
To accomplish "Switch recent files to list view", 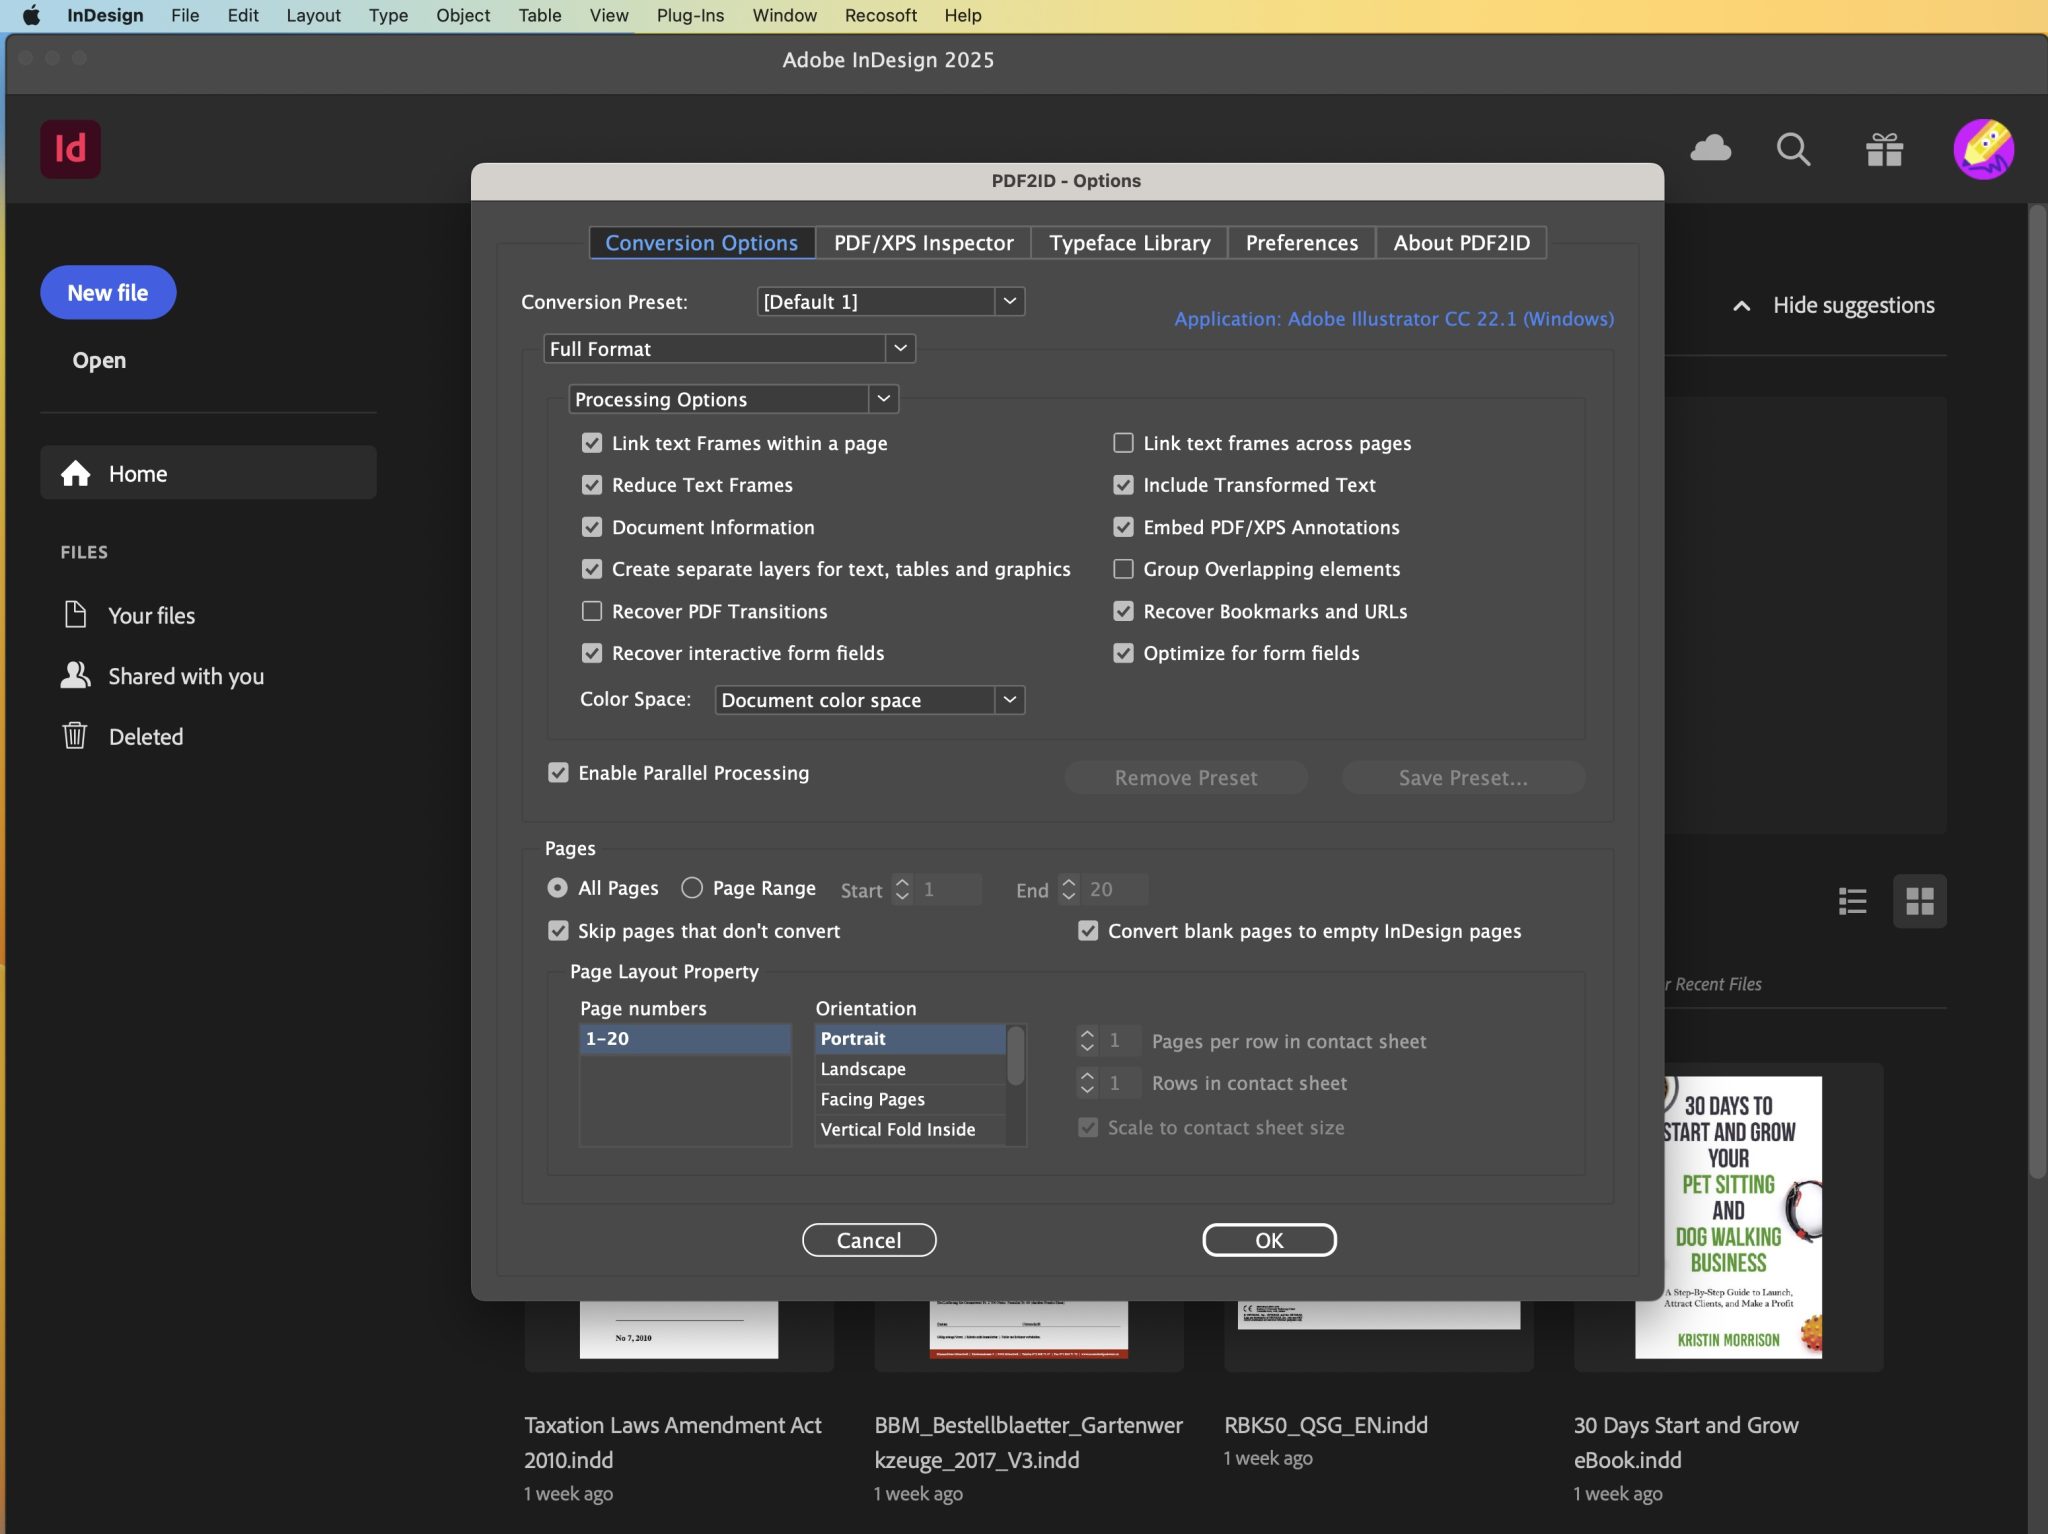I will (x=1852, y=901).
